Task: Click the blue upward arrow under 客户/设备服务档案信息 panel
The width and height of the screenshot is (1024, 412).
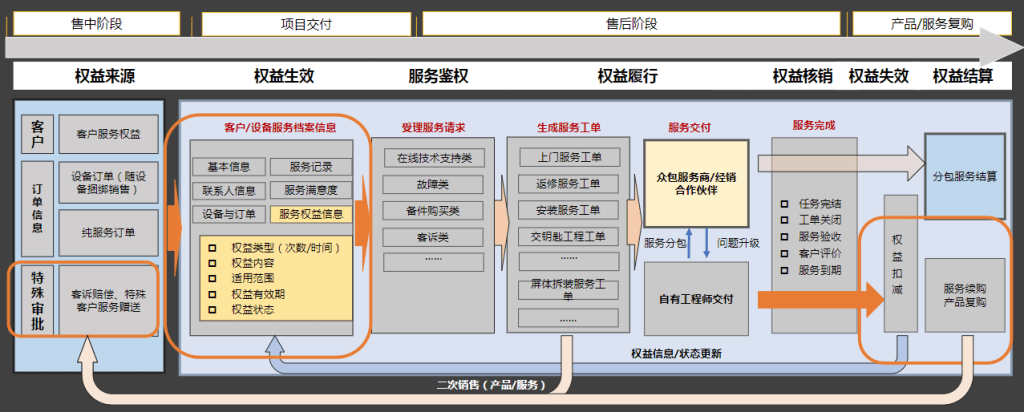Action: (273, 345)
